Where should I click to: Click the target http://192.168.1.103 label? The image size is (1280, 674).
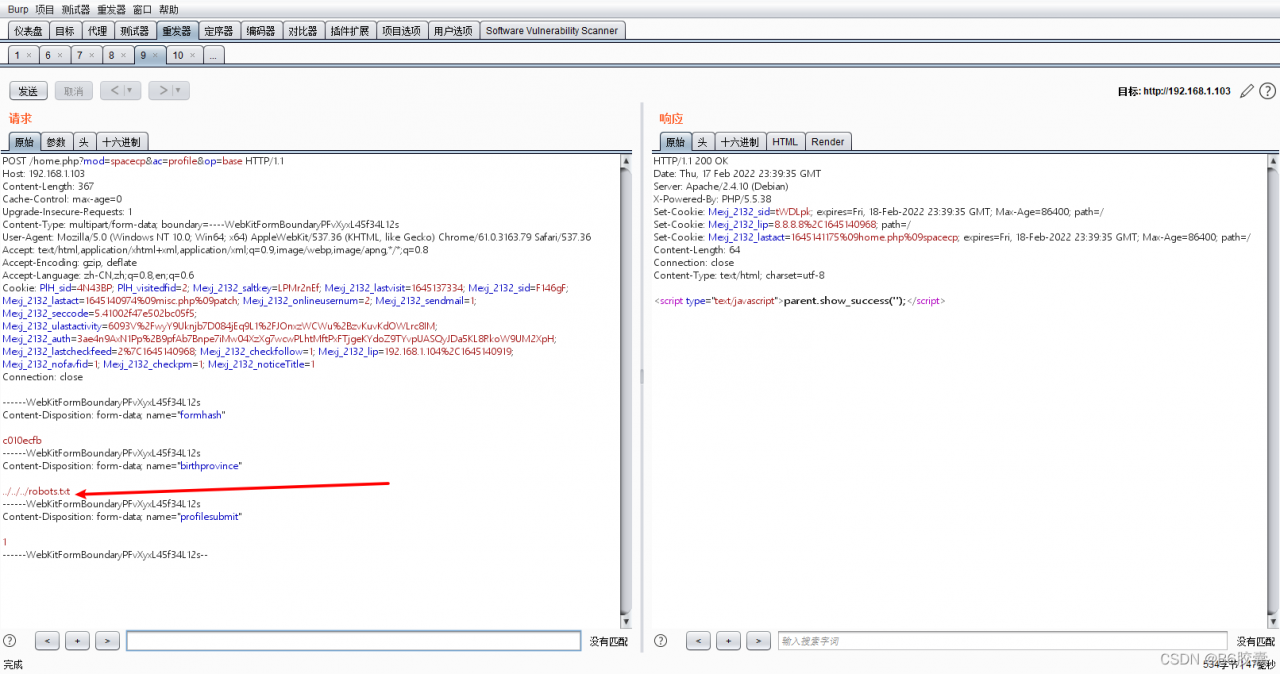pyautogui.click(x=1174, y=91)
